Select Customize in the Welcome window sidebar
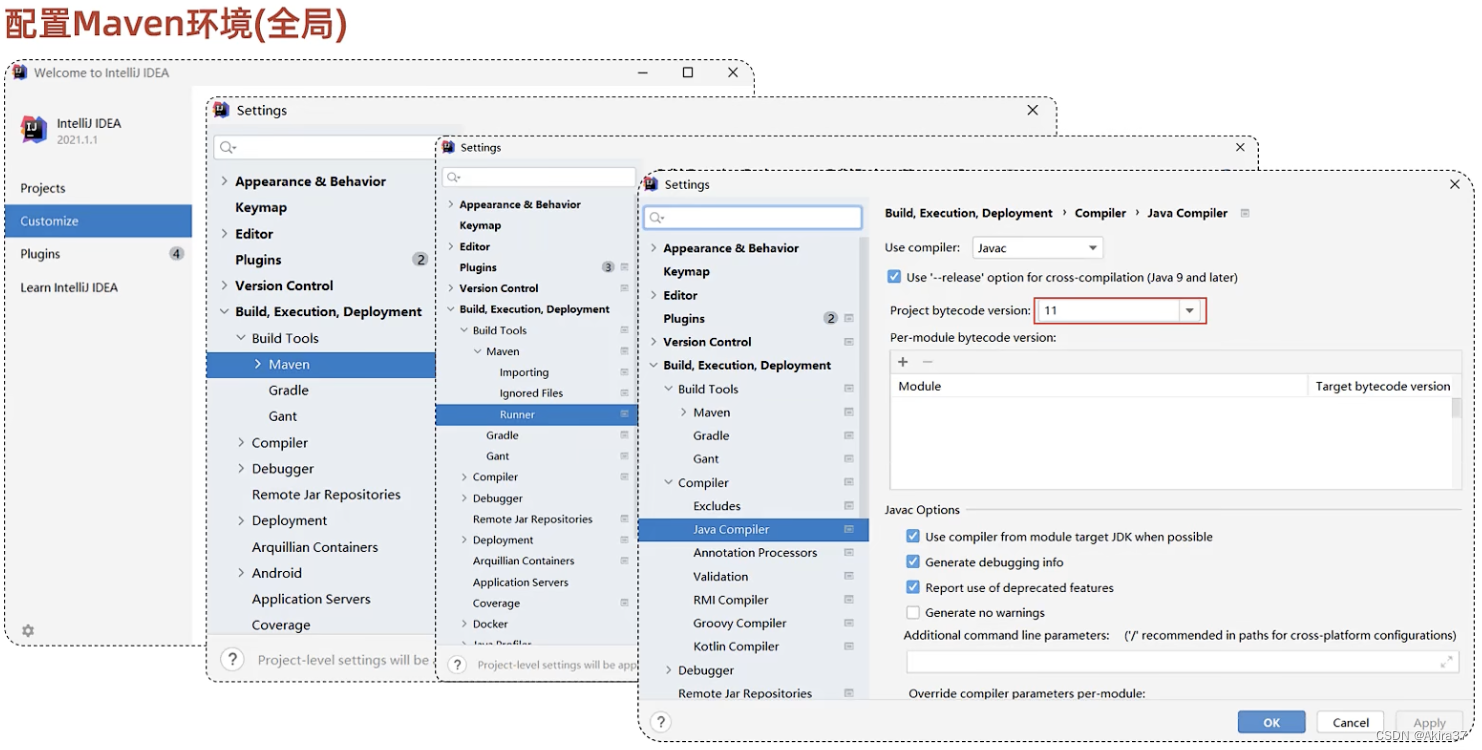Viewport: 1482px width, 750px height. (x=98, y=221)
